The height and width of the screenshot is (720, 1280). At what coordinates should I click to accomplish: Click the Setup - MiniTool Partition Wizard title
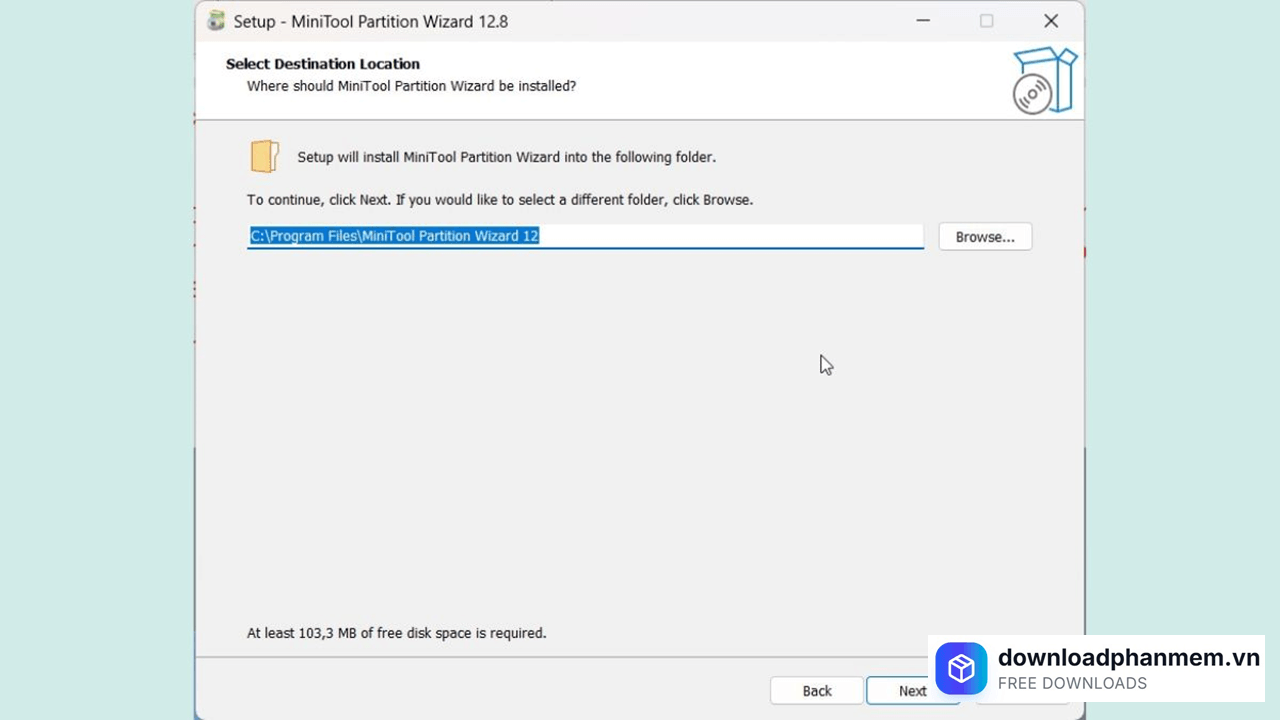(x=370, y=21)
